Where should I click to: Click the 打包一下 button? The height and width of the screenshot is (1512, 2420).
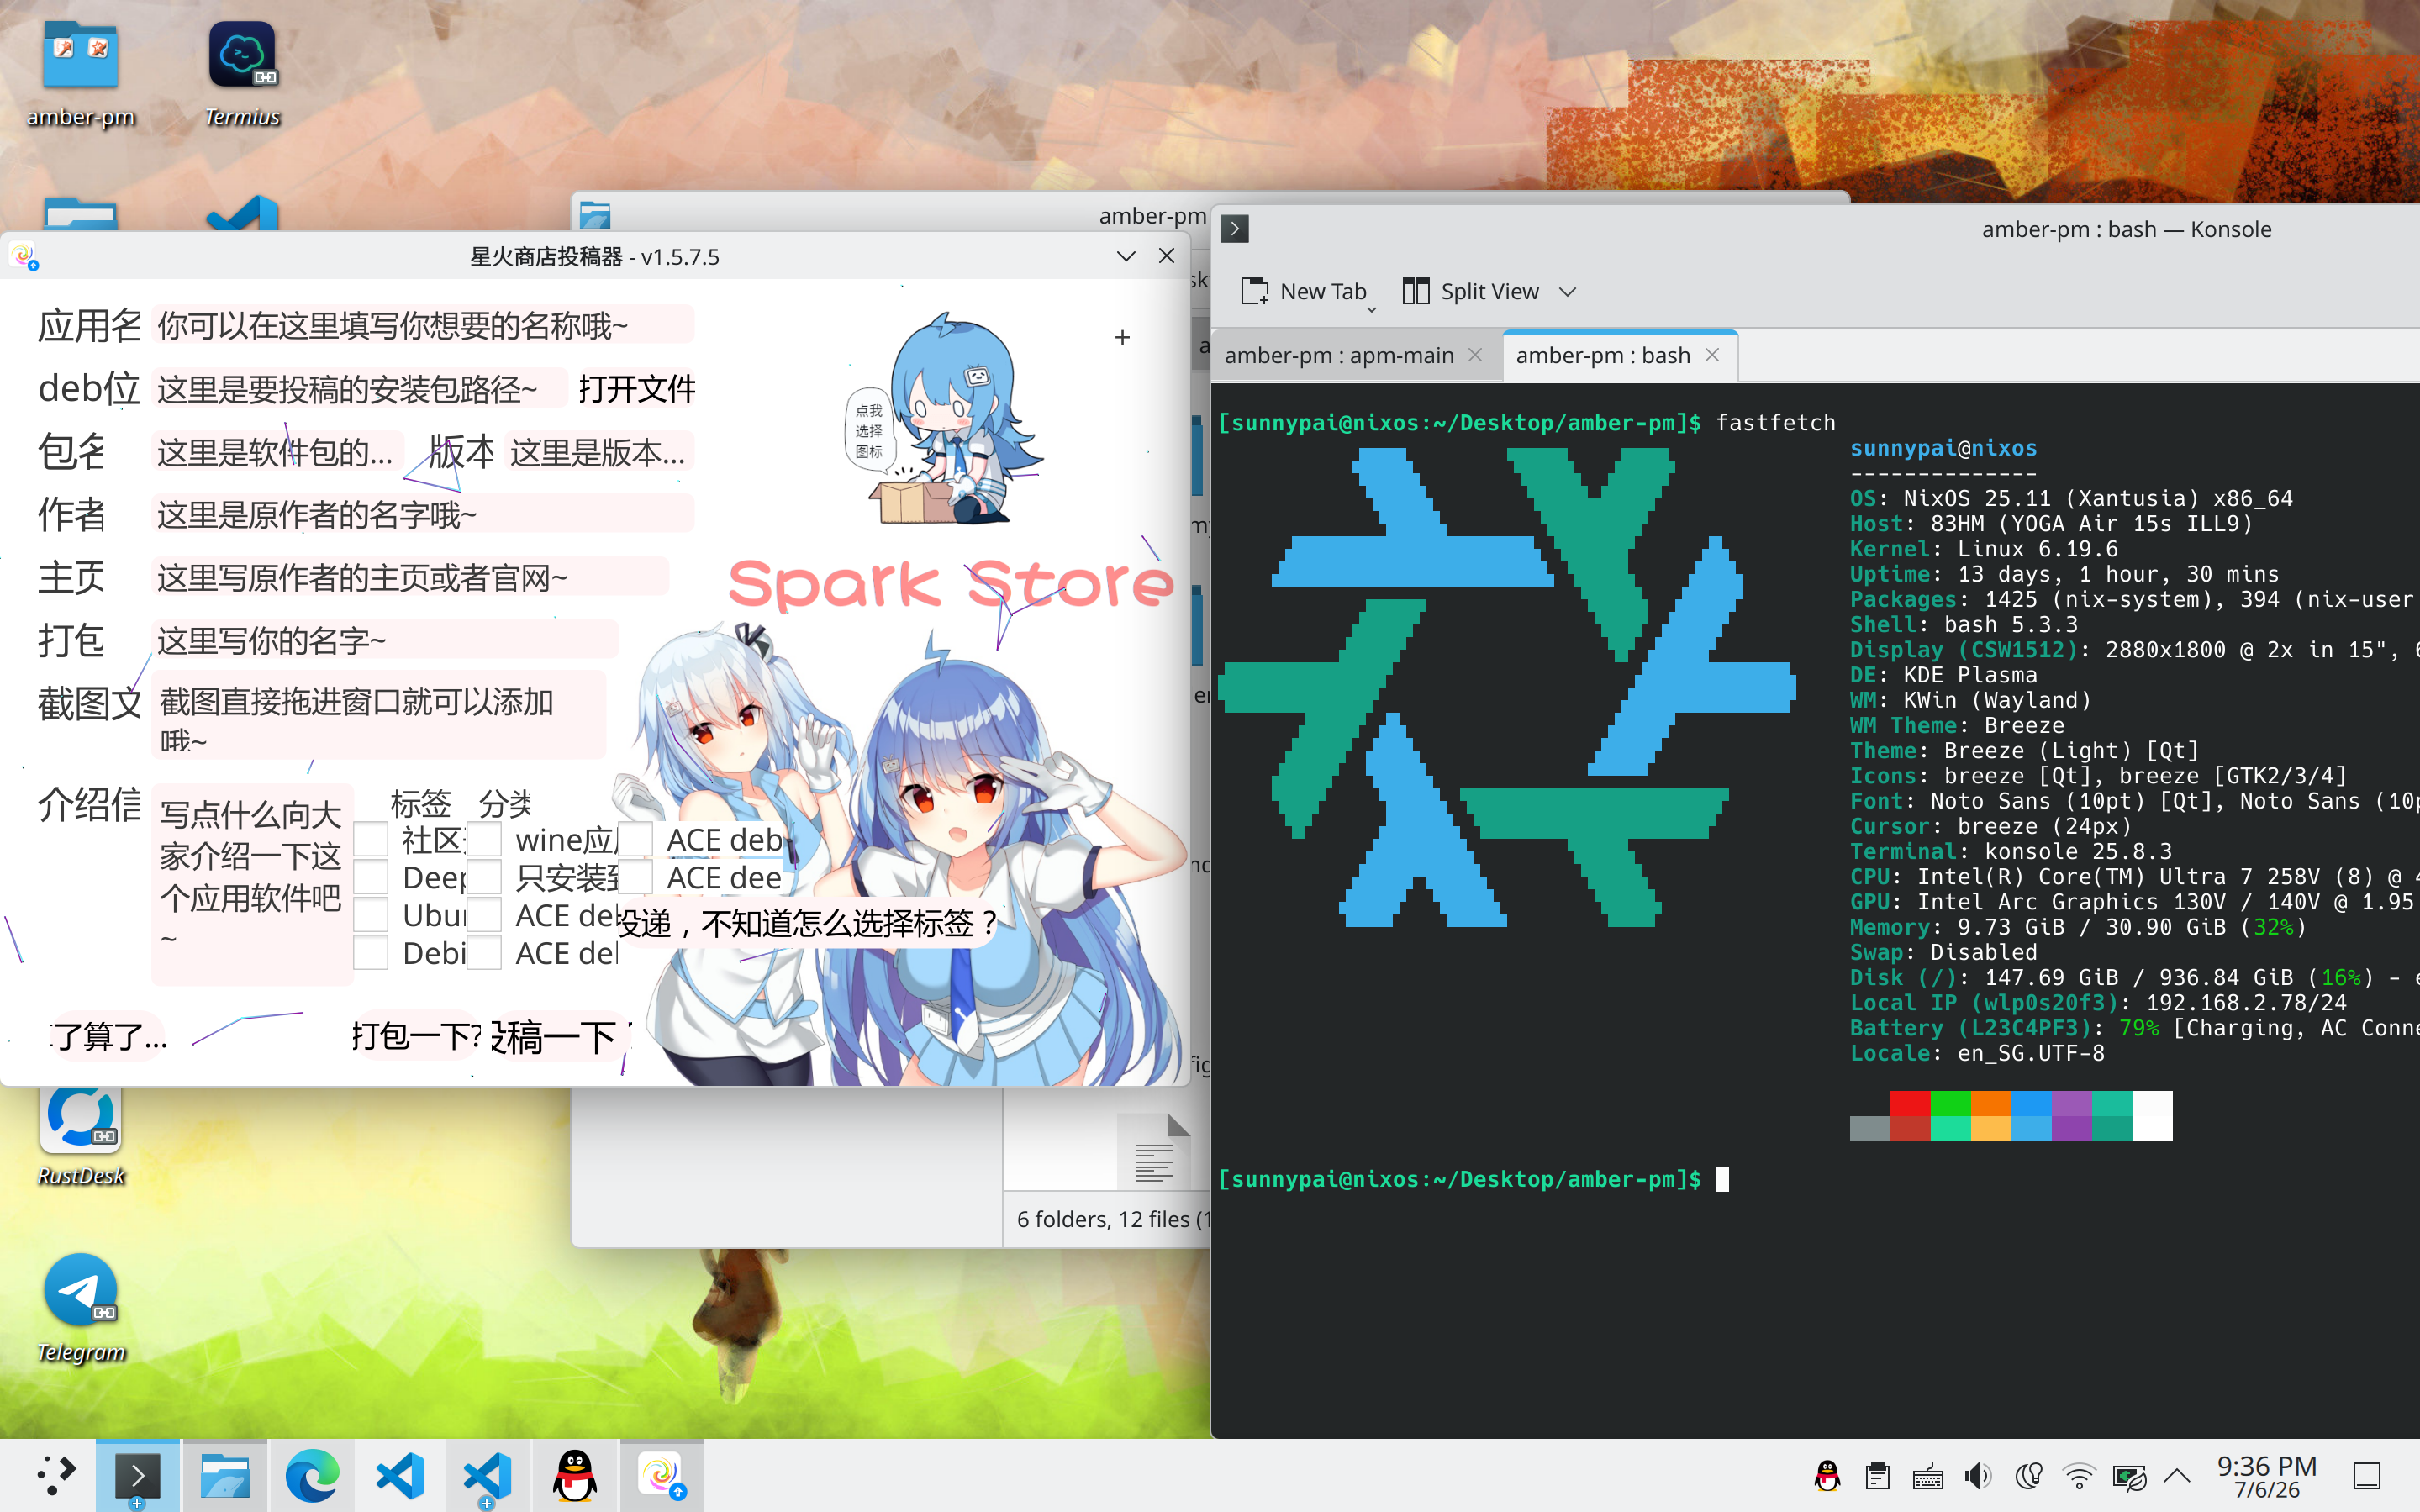[416, 1036]
